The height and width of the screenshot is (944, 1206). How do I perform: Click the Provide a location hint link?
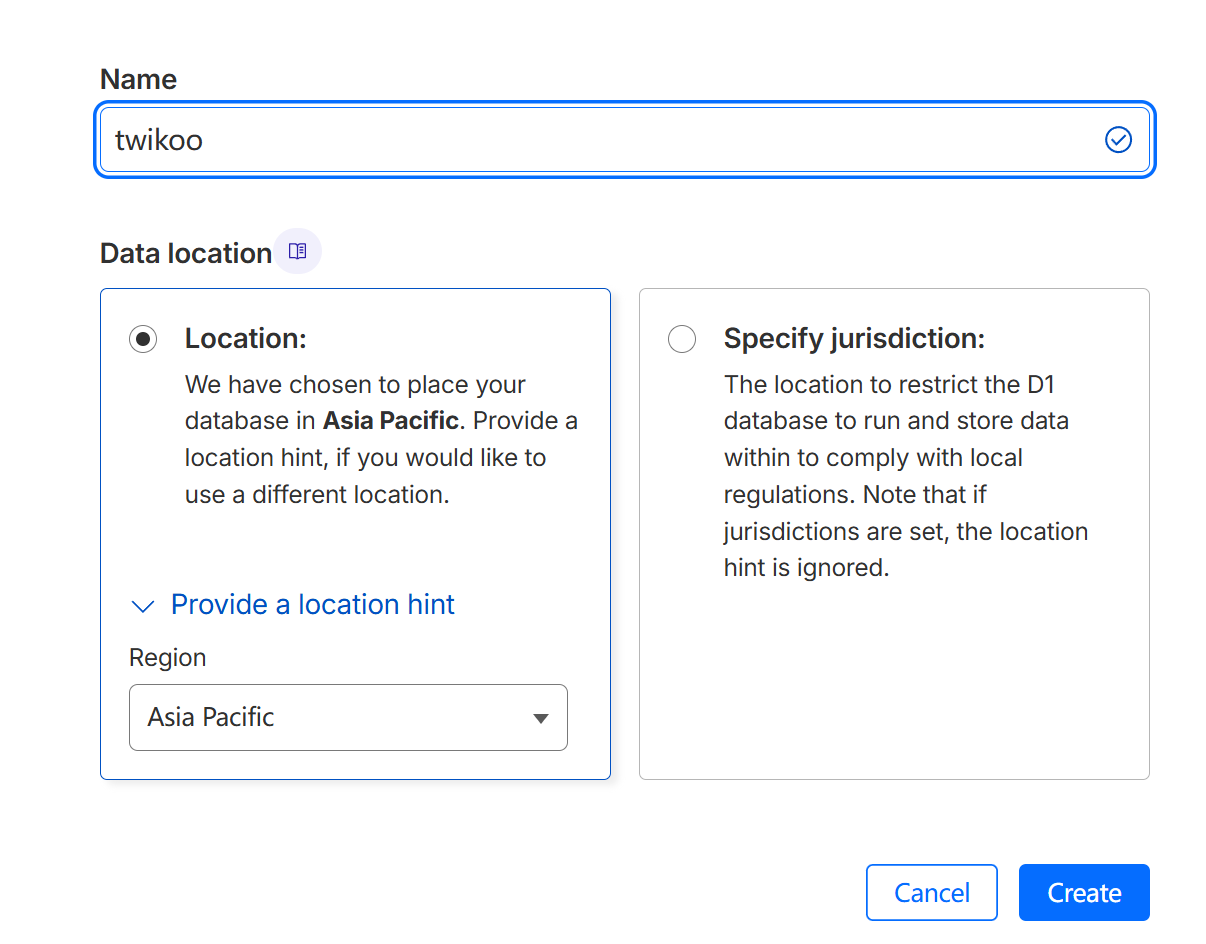tap(312, 604)
